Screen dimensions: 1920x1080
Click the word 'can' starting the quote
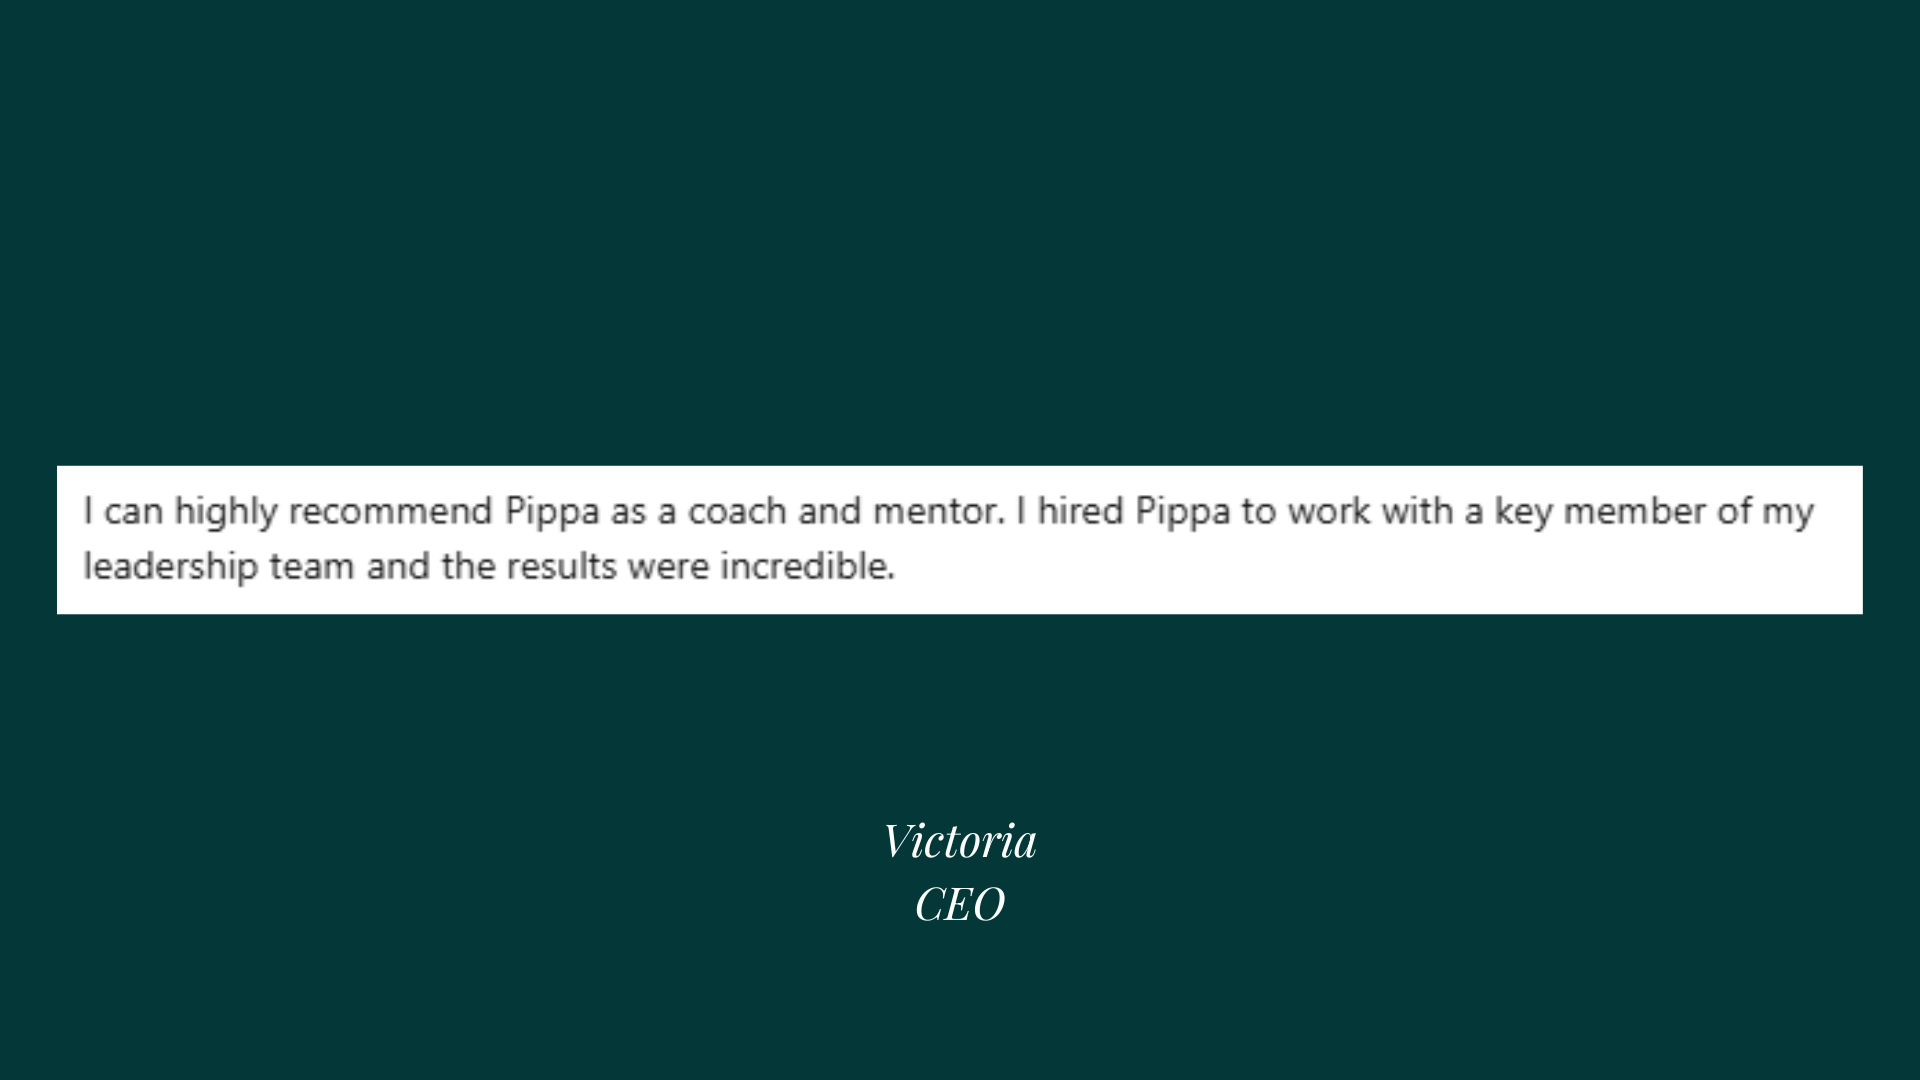coord(133,511)
